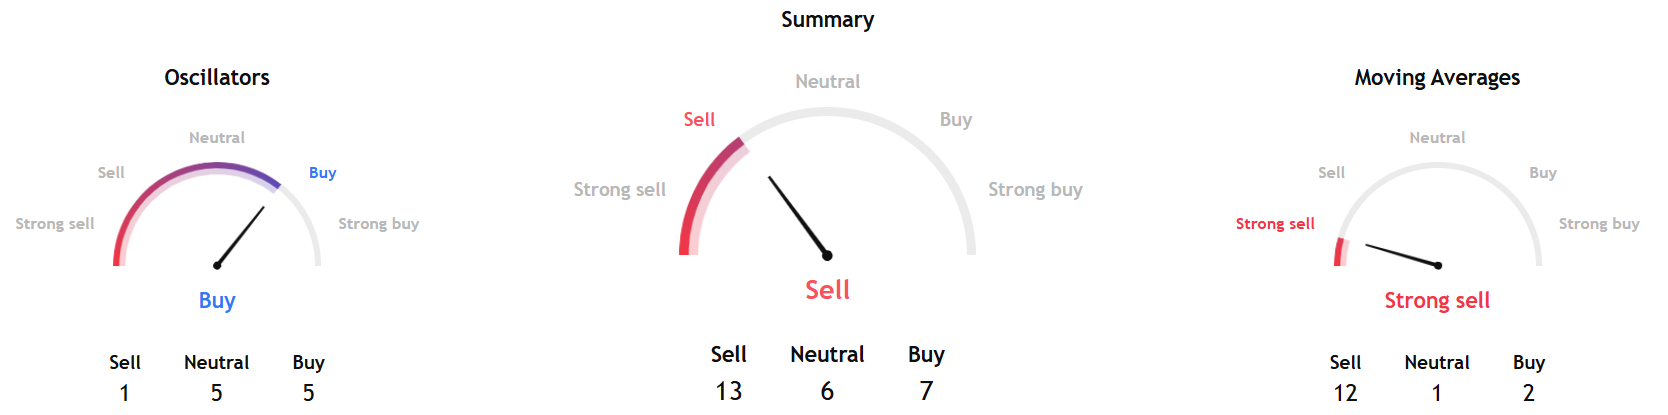Click the Strong buy label on Summary gauge

pos(1035,190)
